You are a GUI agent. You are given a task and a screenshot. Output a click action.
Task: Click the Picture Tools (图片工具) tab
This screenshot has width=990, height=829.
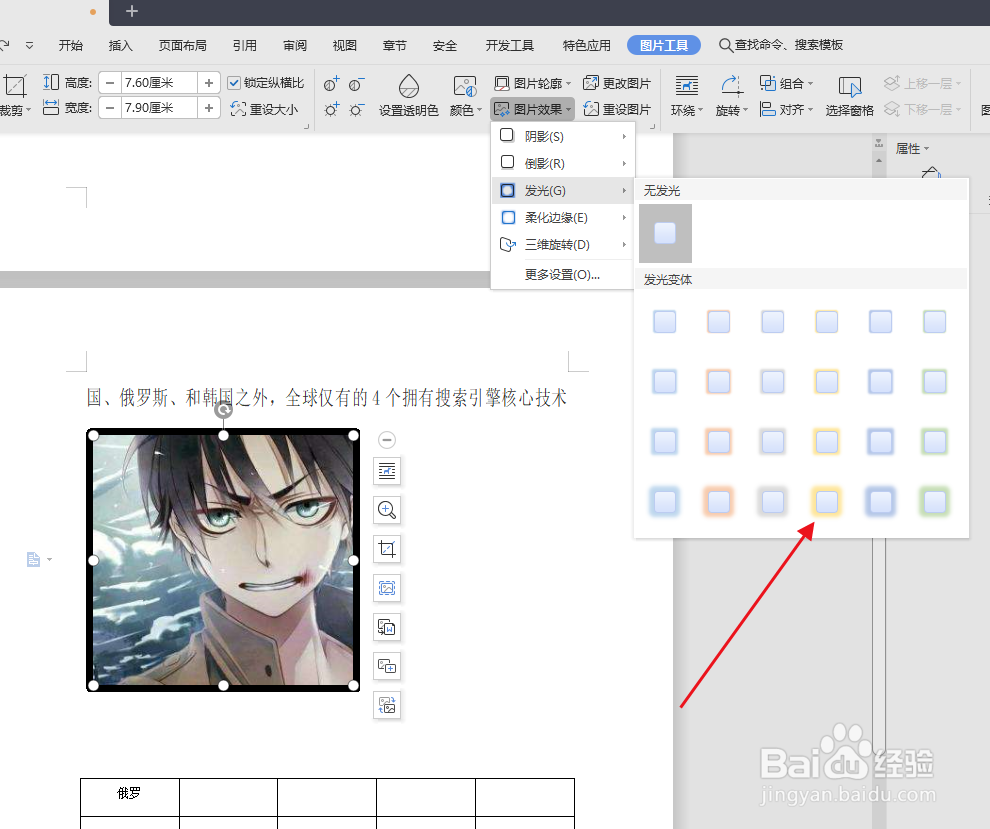pos(664,45)
